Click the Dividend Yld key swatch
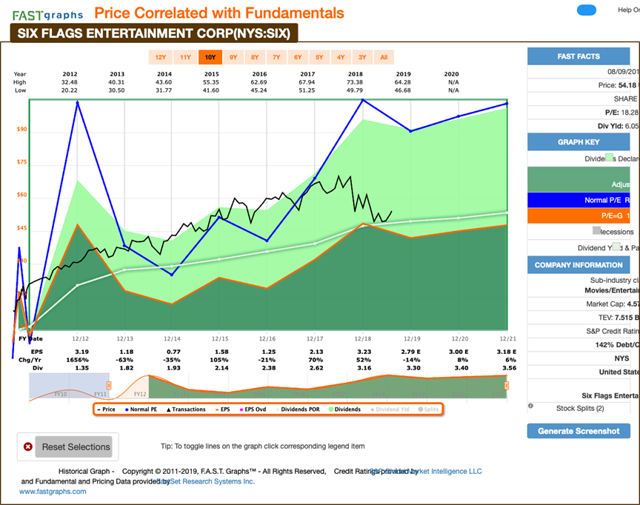This screenshot has height=505, width=640. click(x=616, y=247)
